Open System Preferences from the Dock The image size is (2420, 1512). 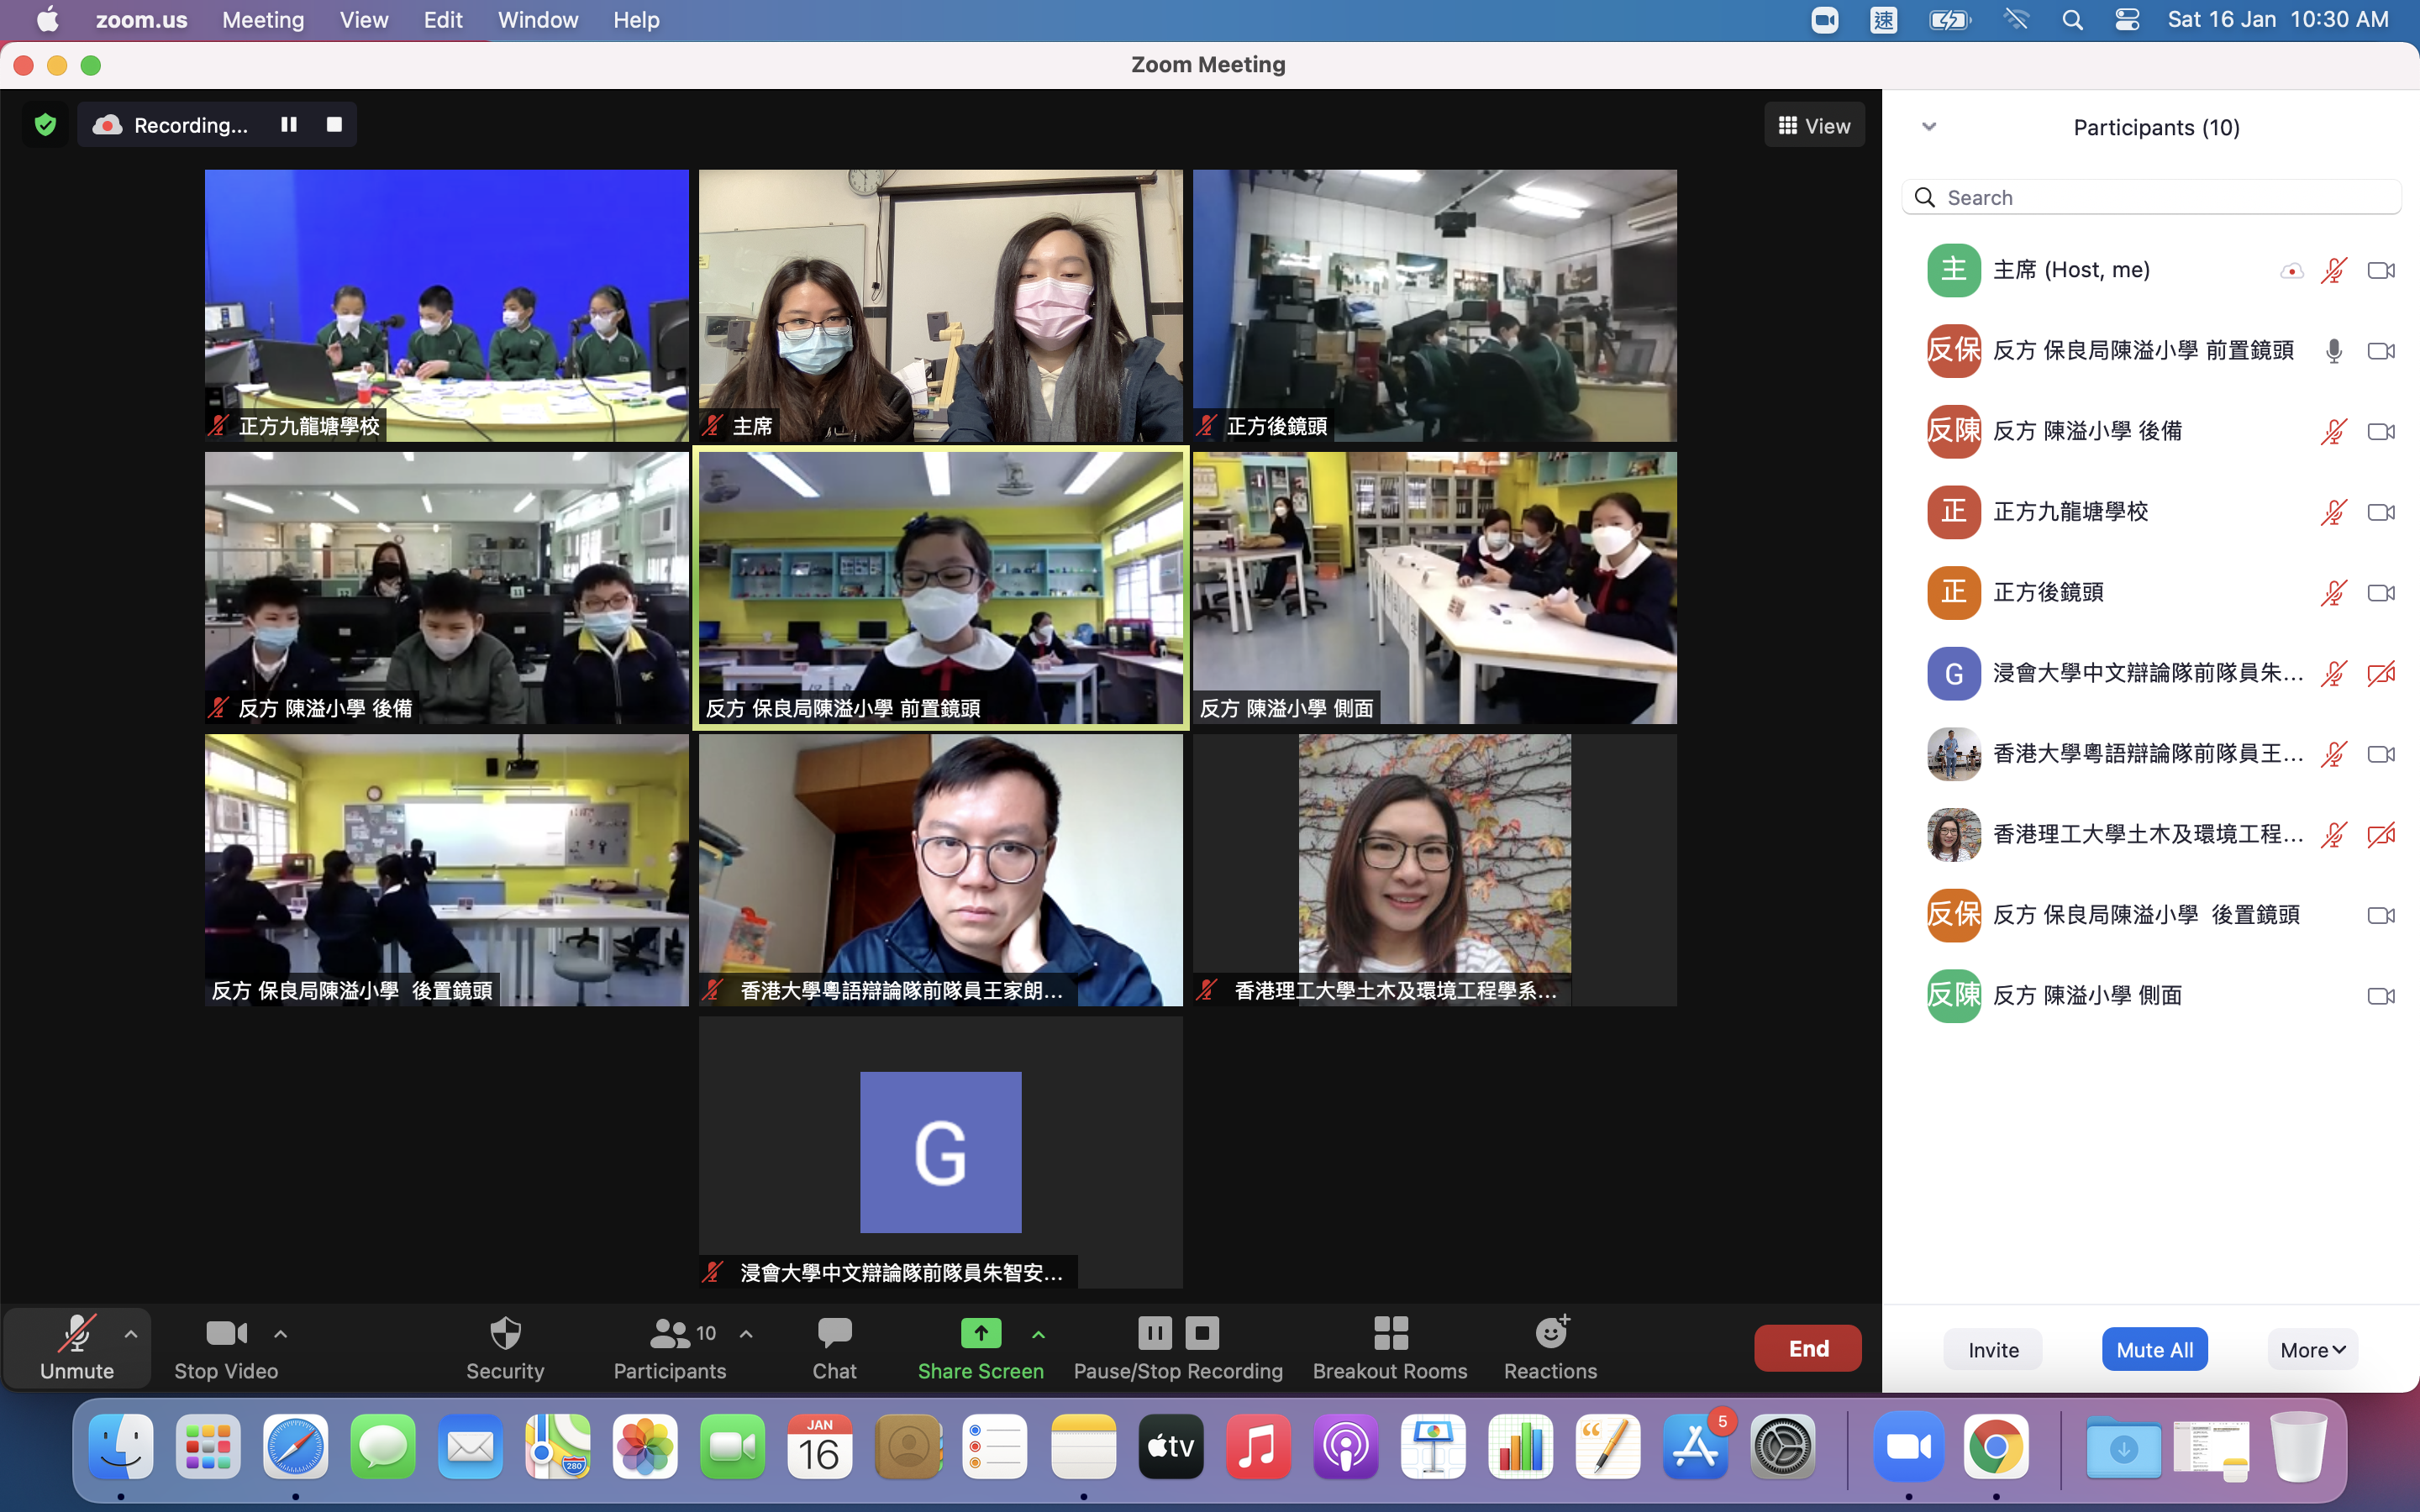click(x=1782, y=1446)
